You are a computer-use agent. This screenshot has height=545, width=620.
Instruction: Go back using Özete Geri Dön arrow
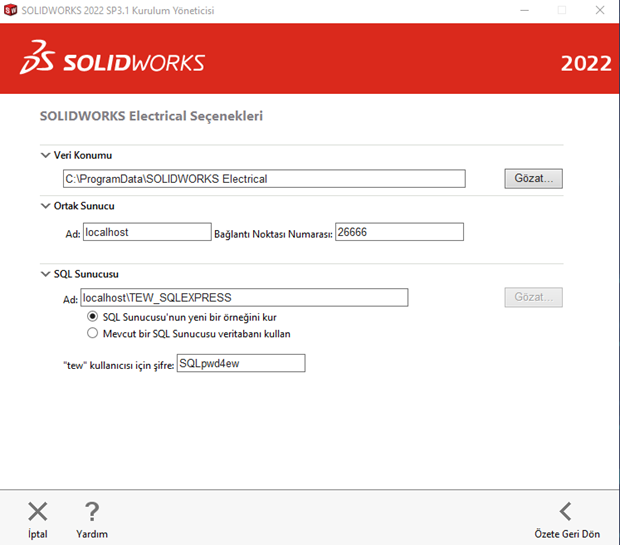565,512
